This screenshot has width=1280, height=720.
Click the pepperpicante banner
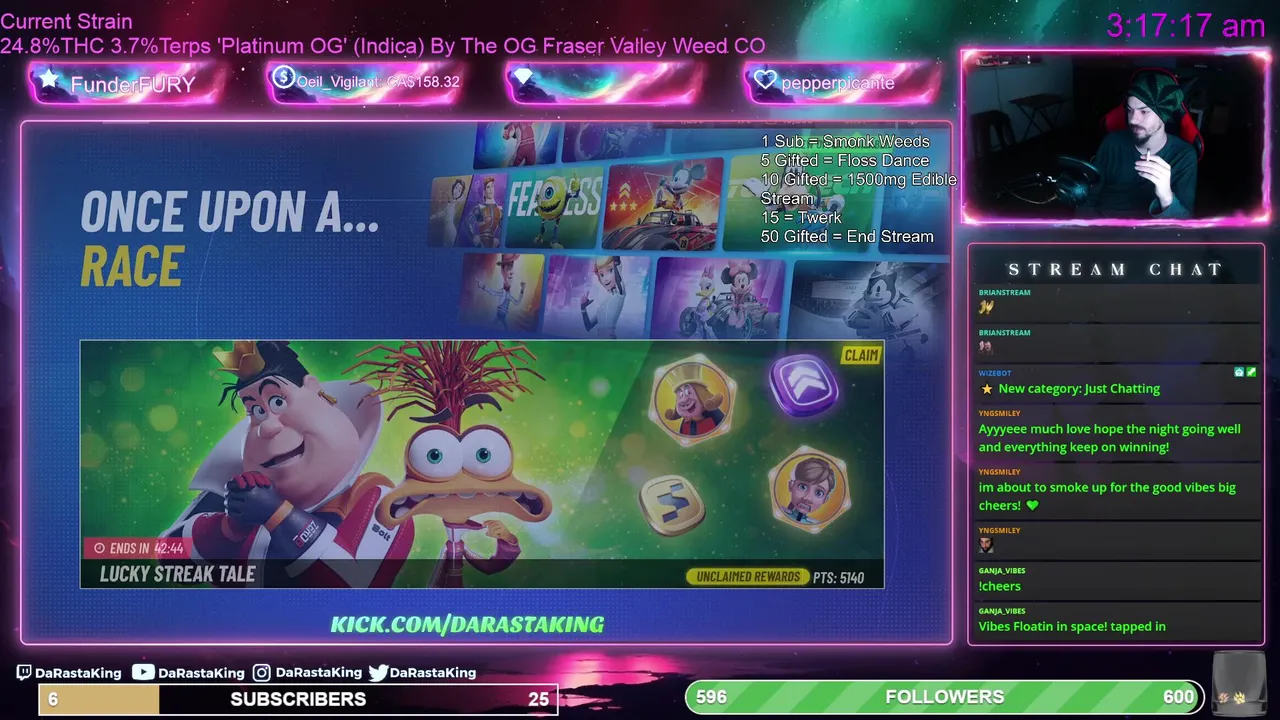pyautogui.click(x=842, y=82)
